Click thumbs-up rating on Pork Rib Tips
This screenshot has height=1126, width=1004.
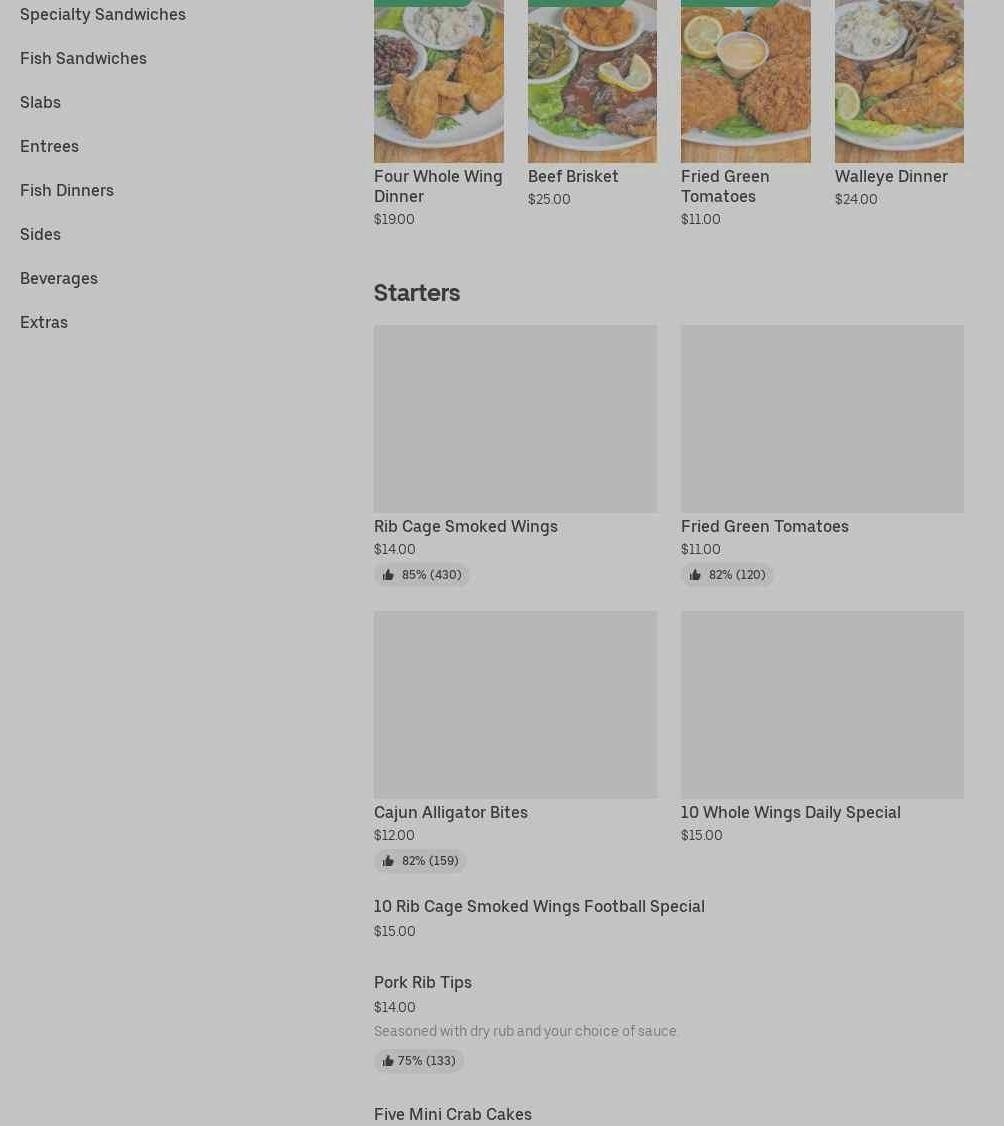click(419, 1061)
